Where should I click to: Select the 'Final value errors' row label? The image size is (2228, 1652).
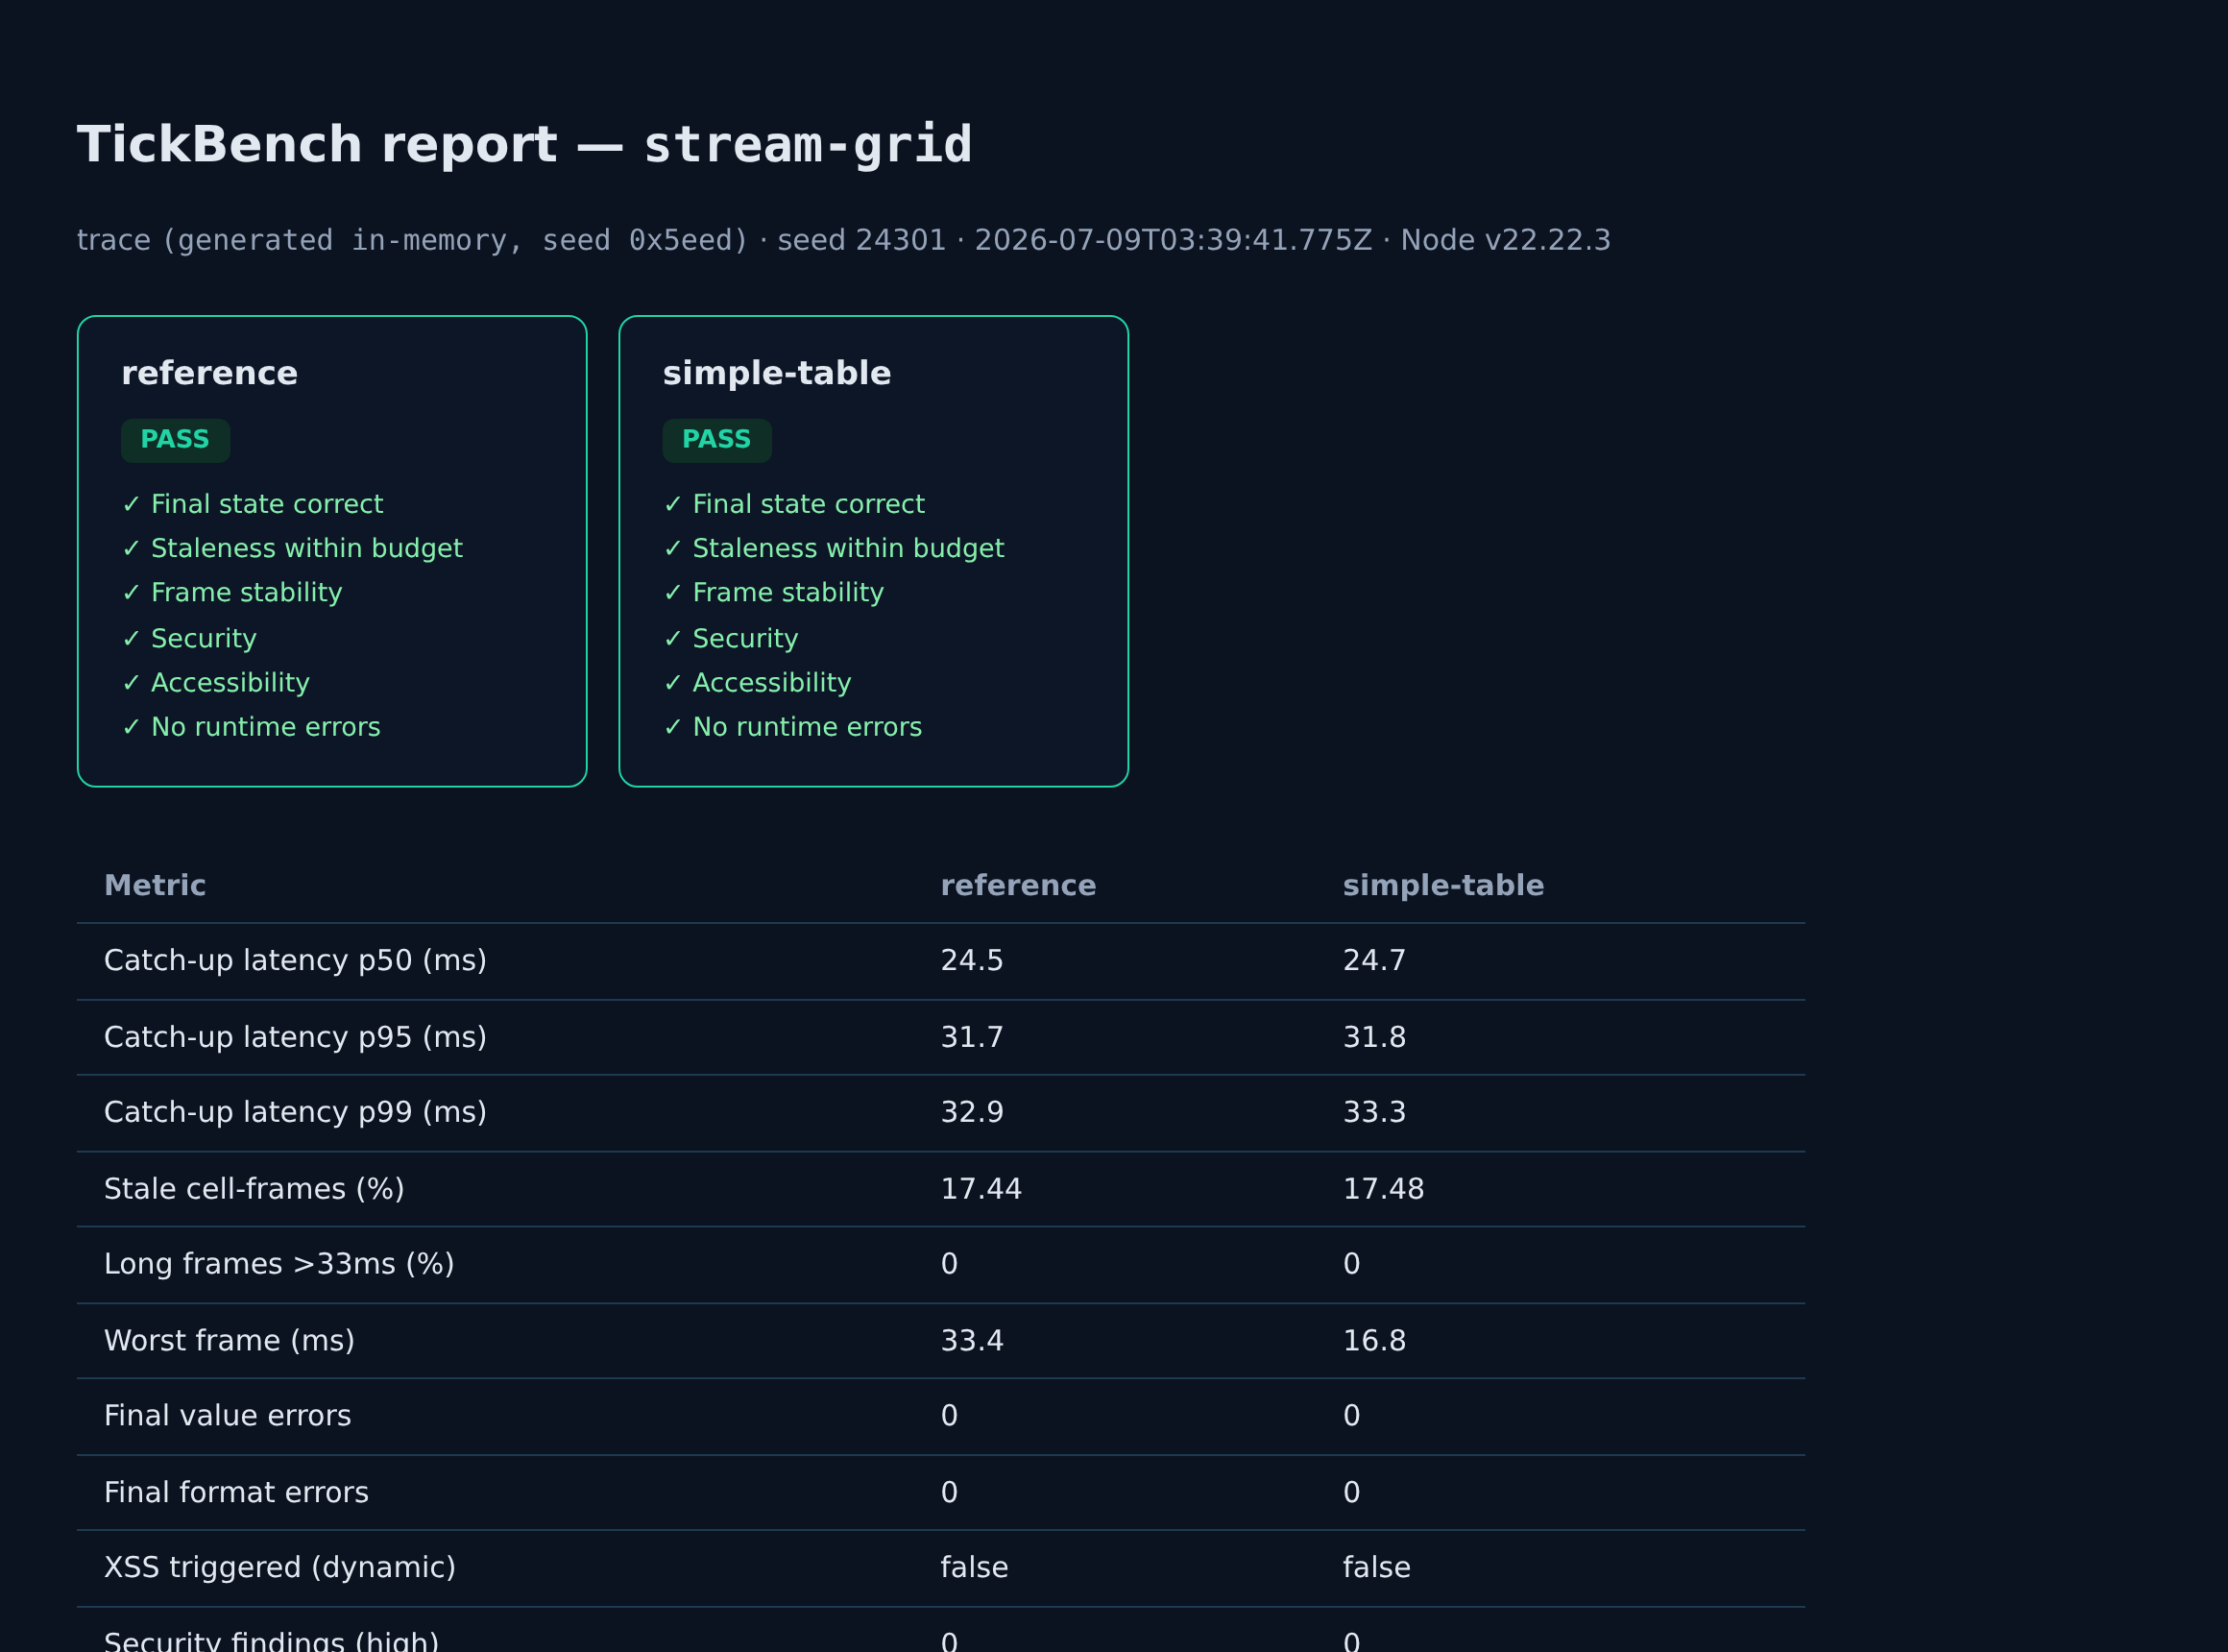tap(227, 1416)
